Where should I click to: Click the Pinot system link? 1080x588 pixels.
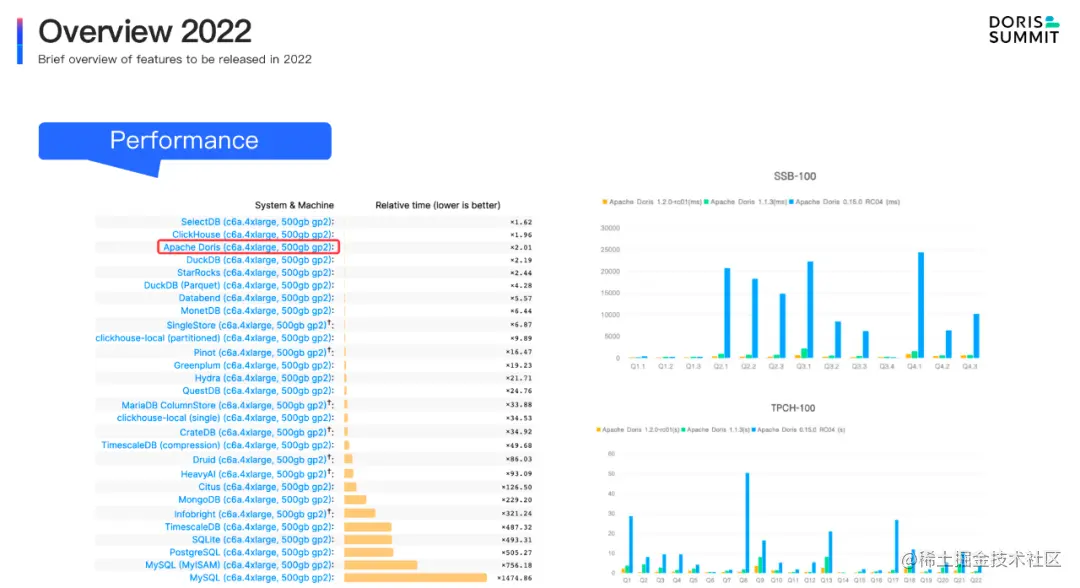pos(264,352)
